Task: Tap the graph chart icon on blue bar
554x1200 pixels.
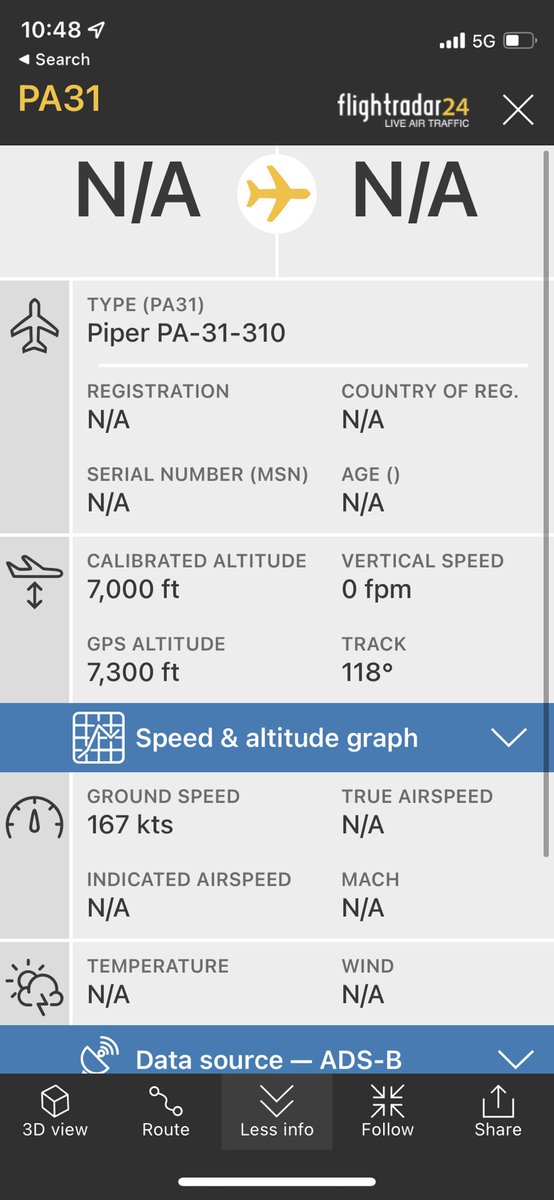Action: pyautogui.click(x=98, y=738)
